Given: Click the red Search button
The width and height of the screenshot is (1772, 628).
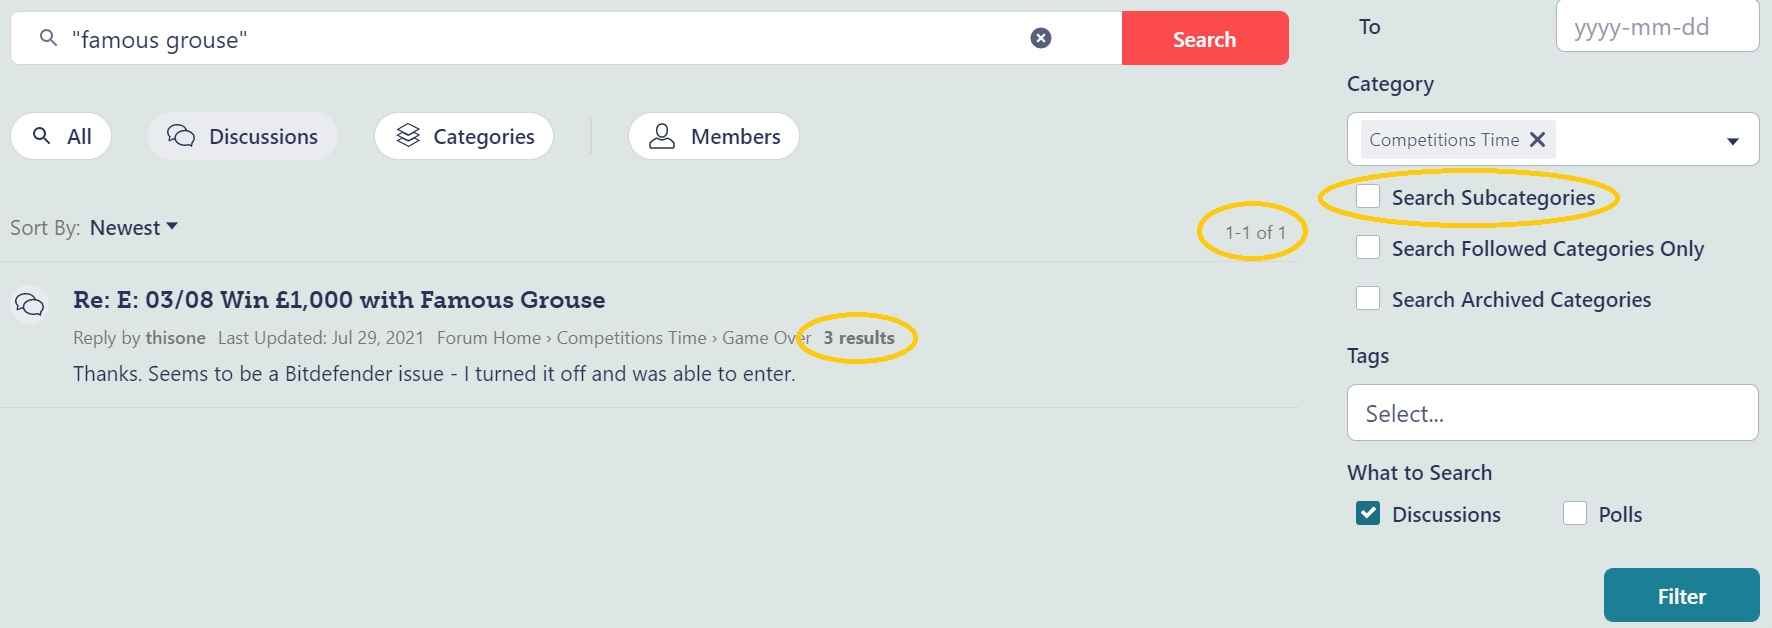Looking at the screenshot, I should pos(1205,38).
